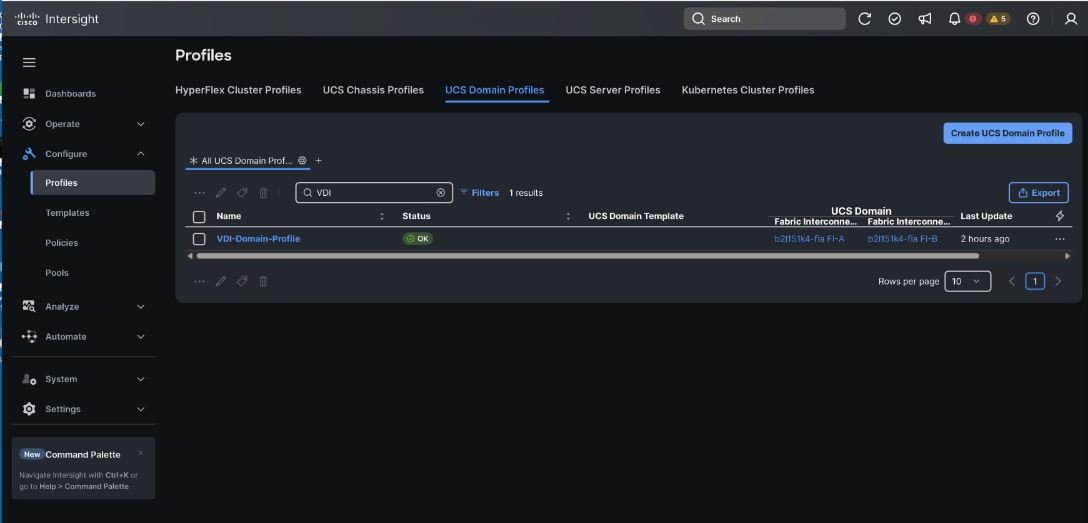Open the requests checkmark icon in header
Screen dimensions: 1088x523
pos(895,19)
